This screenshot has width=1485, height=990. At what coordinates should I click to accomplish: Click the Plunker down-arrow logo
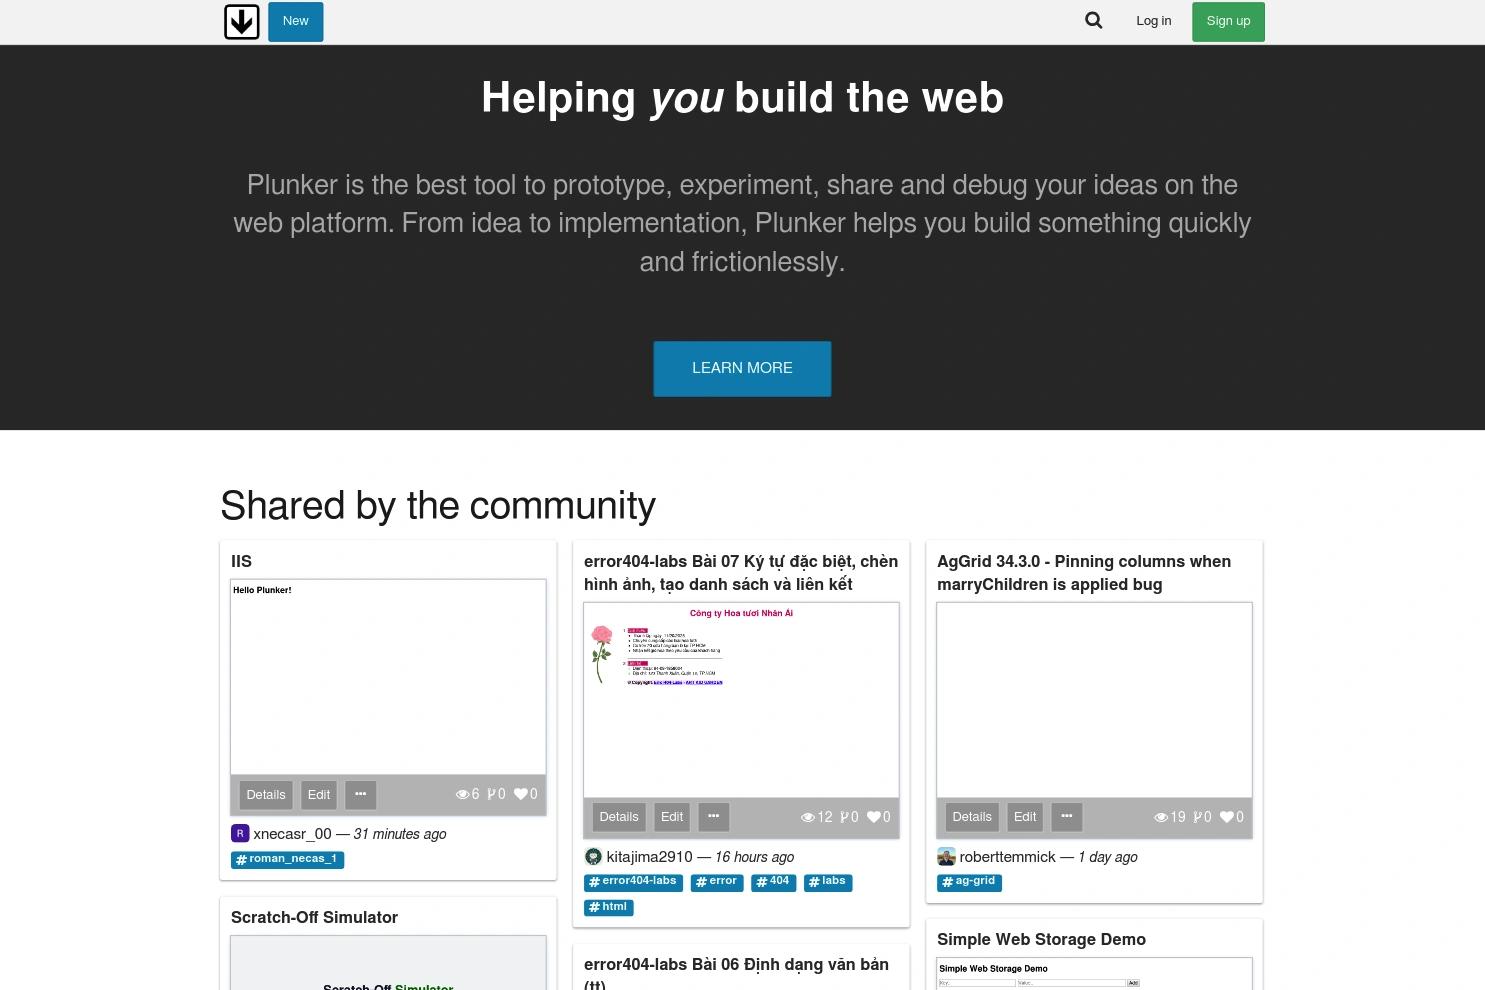click(x=242, y=22)
